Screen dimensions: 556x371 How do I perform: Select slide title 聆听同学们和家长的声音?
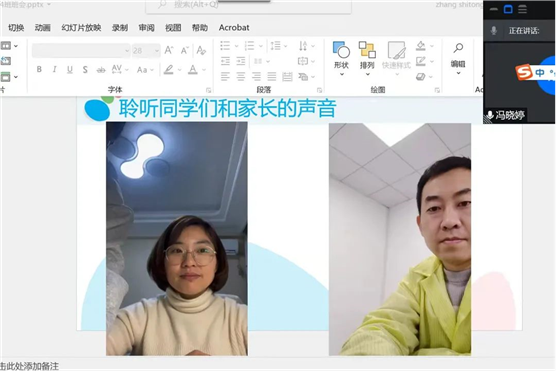coord(228,108)
